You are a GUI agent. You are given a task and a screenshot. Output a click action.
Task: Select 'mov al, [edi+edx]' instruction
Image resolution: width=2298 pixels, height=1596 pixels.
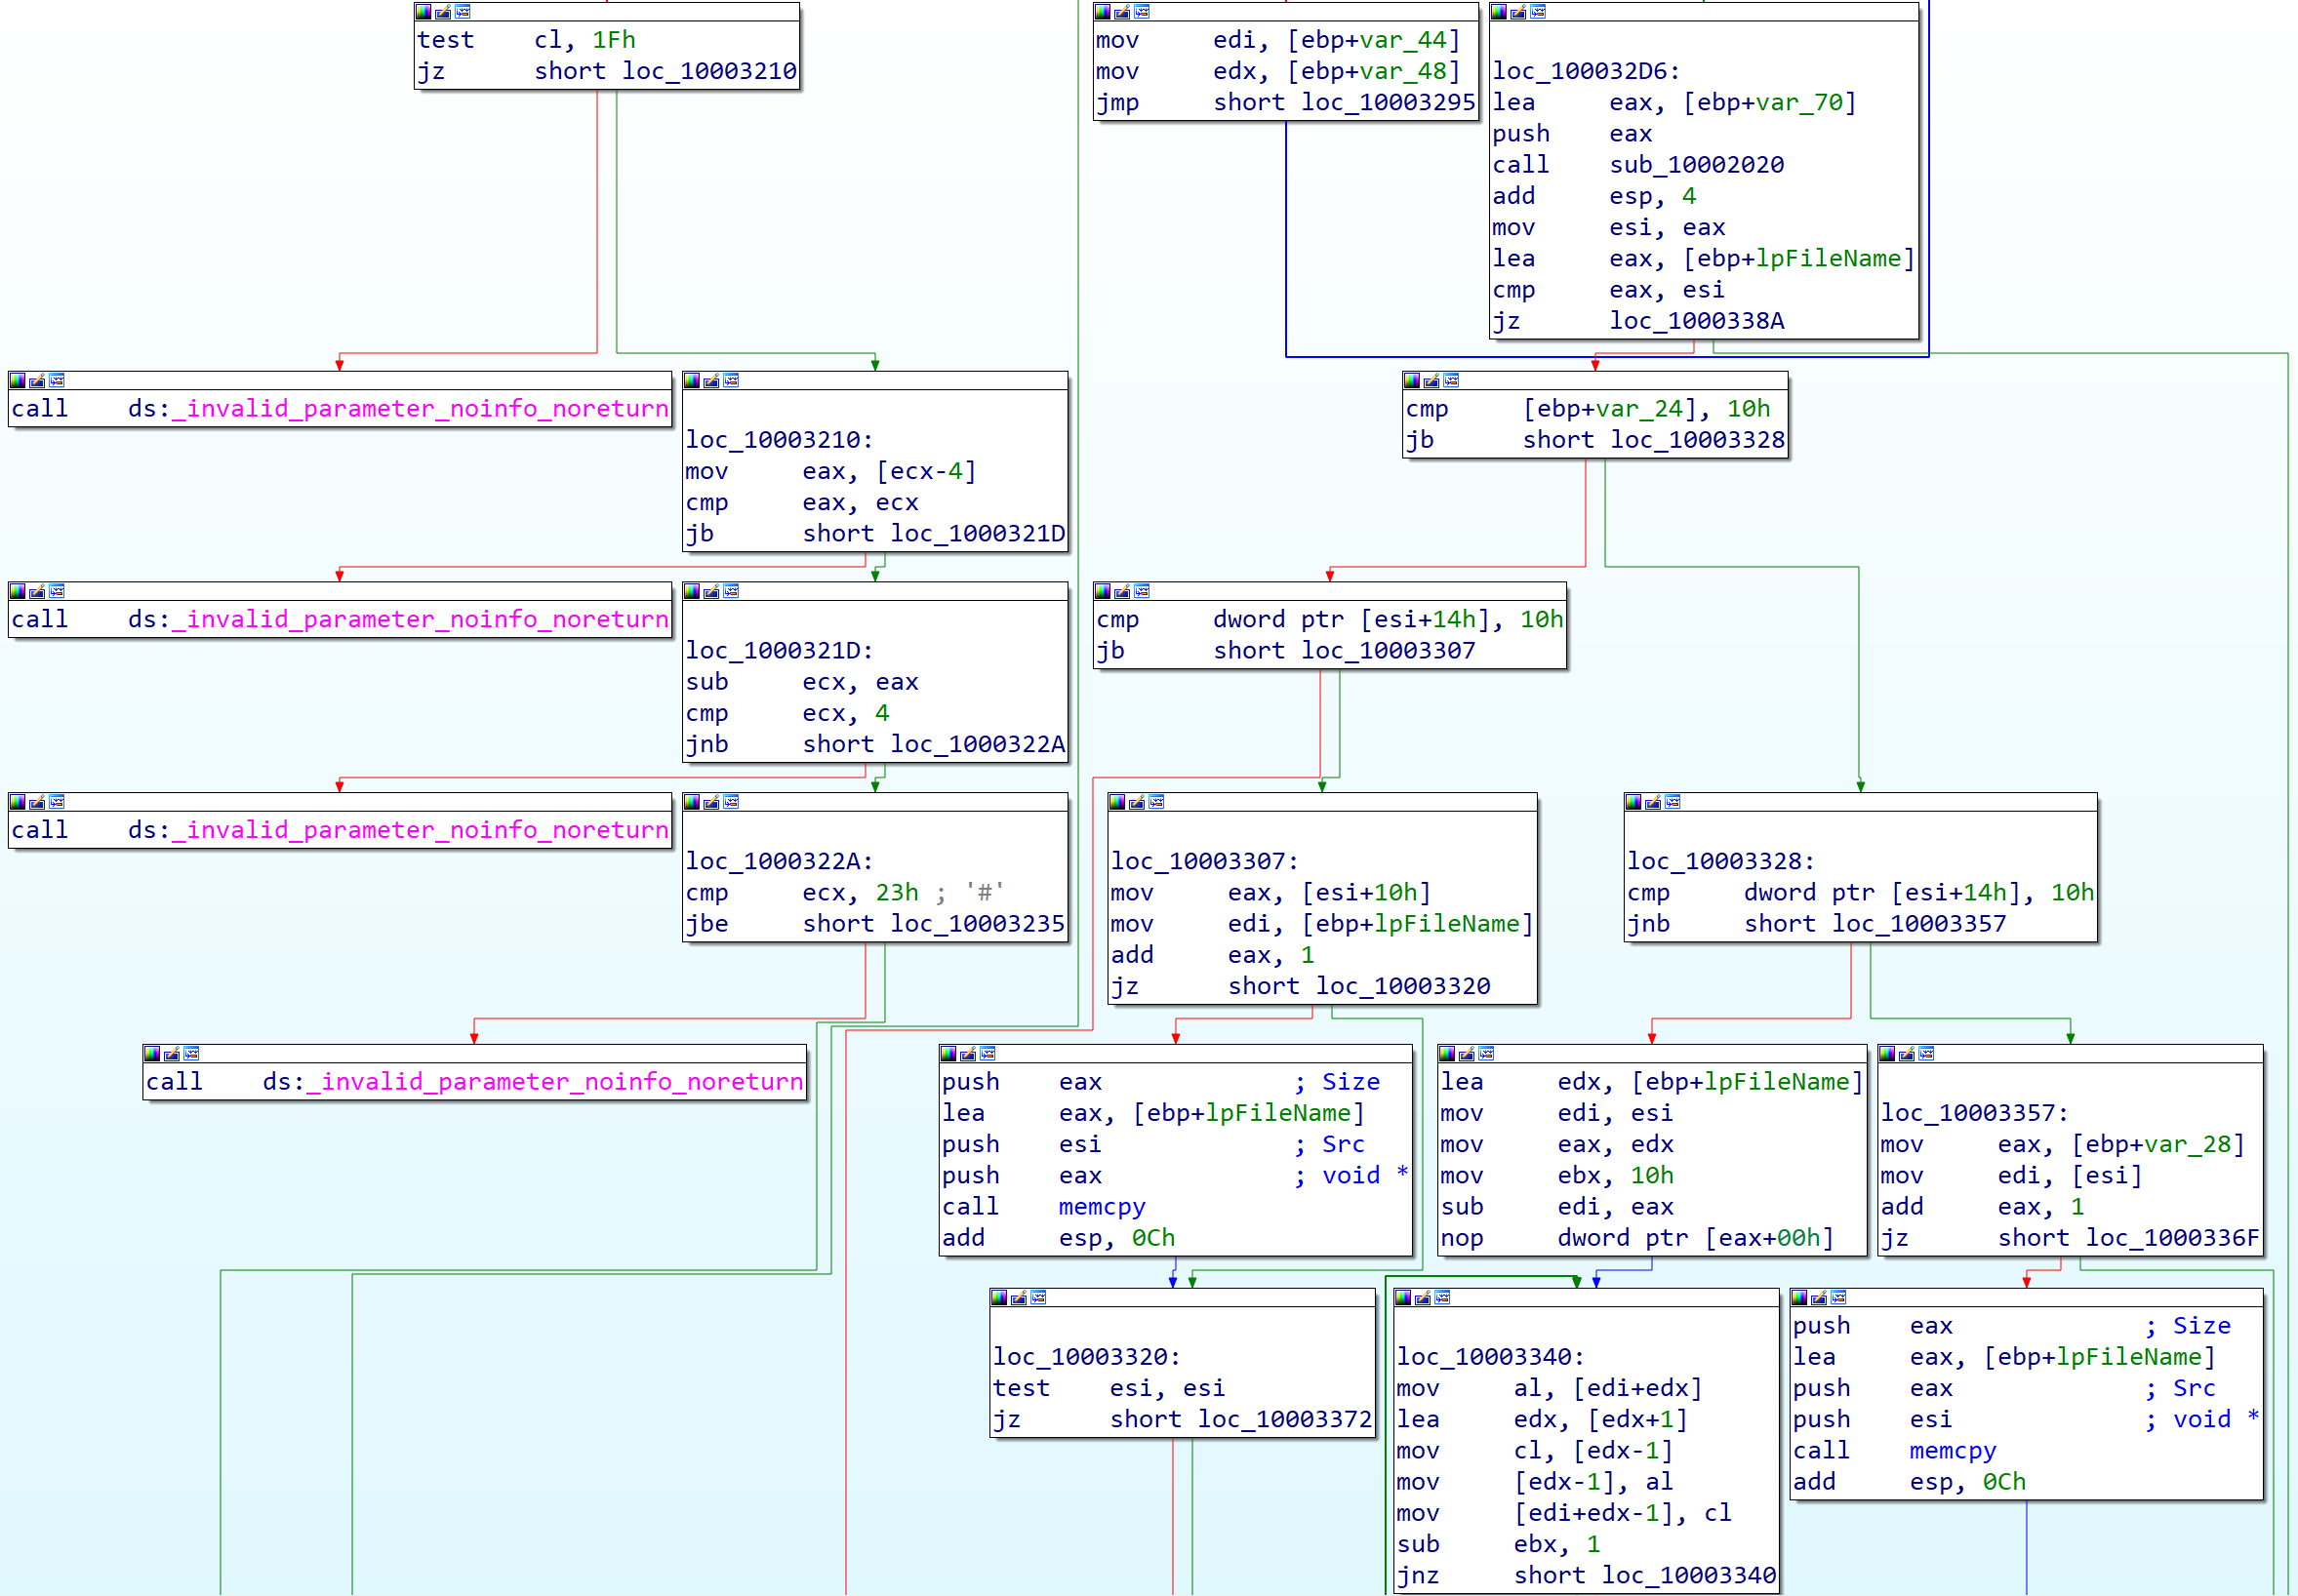[1549, 1388]
